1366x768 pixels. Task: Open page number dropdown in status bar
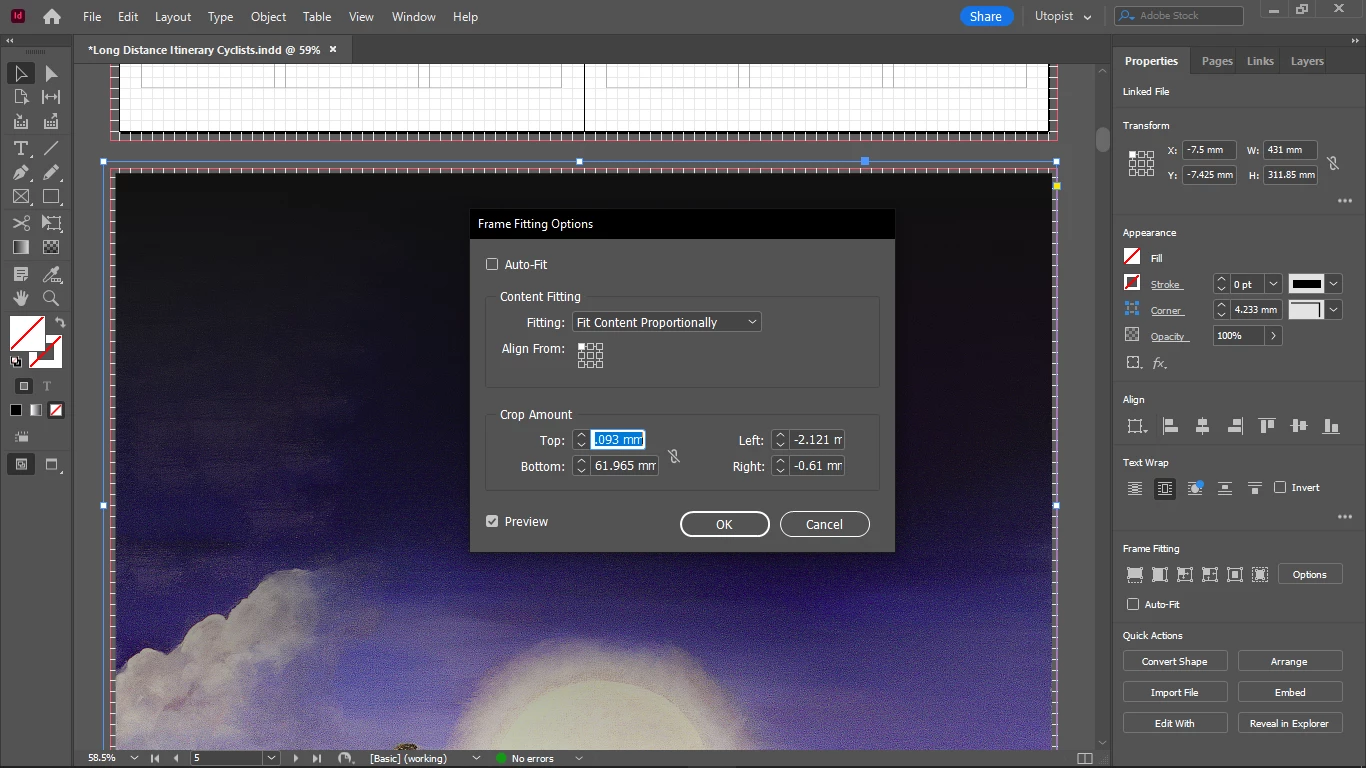pyautogui.click(x=271, y=758)
